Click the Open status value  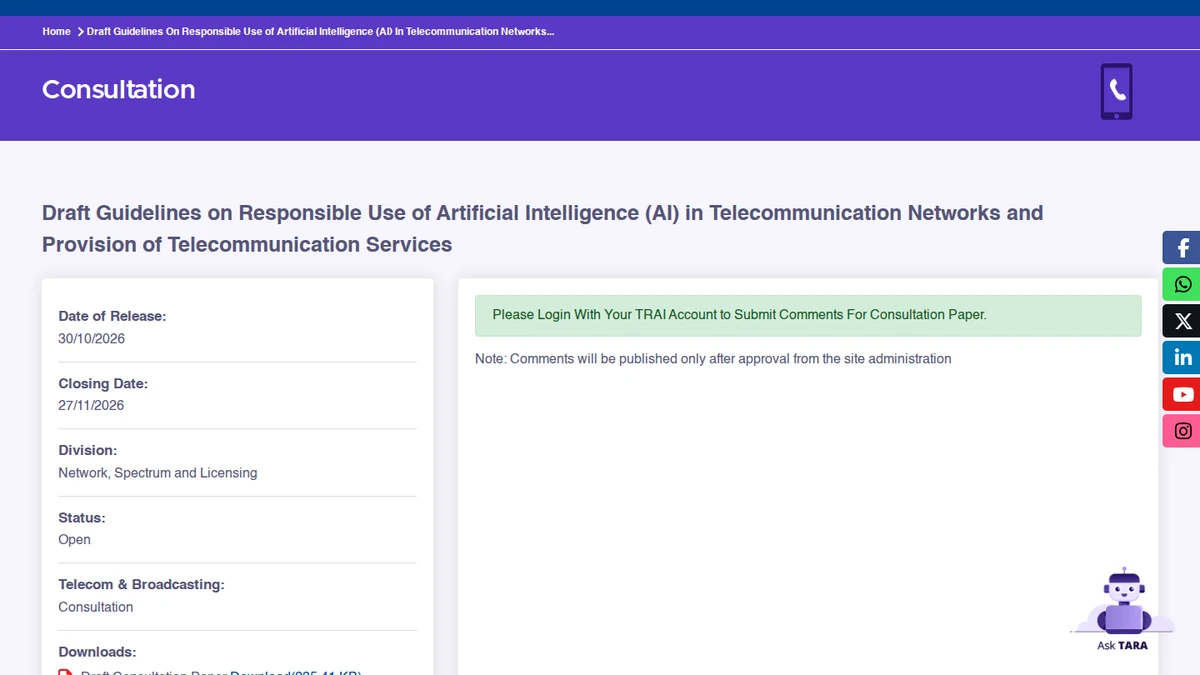tap(74, 540)
